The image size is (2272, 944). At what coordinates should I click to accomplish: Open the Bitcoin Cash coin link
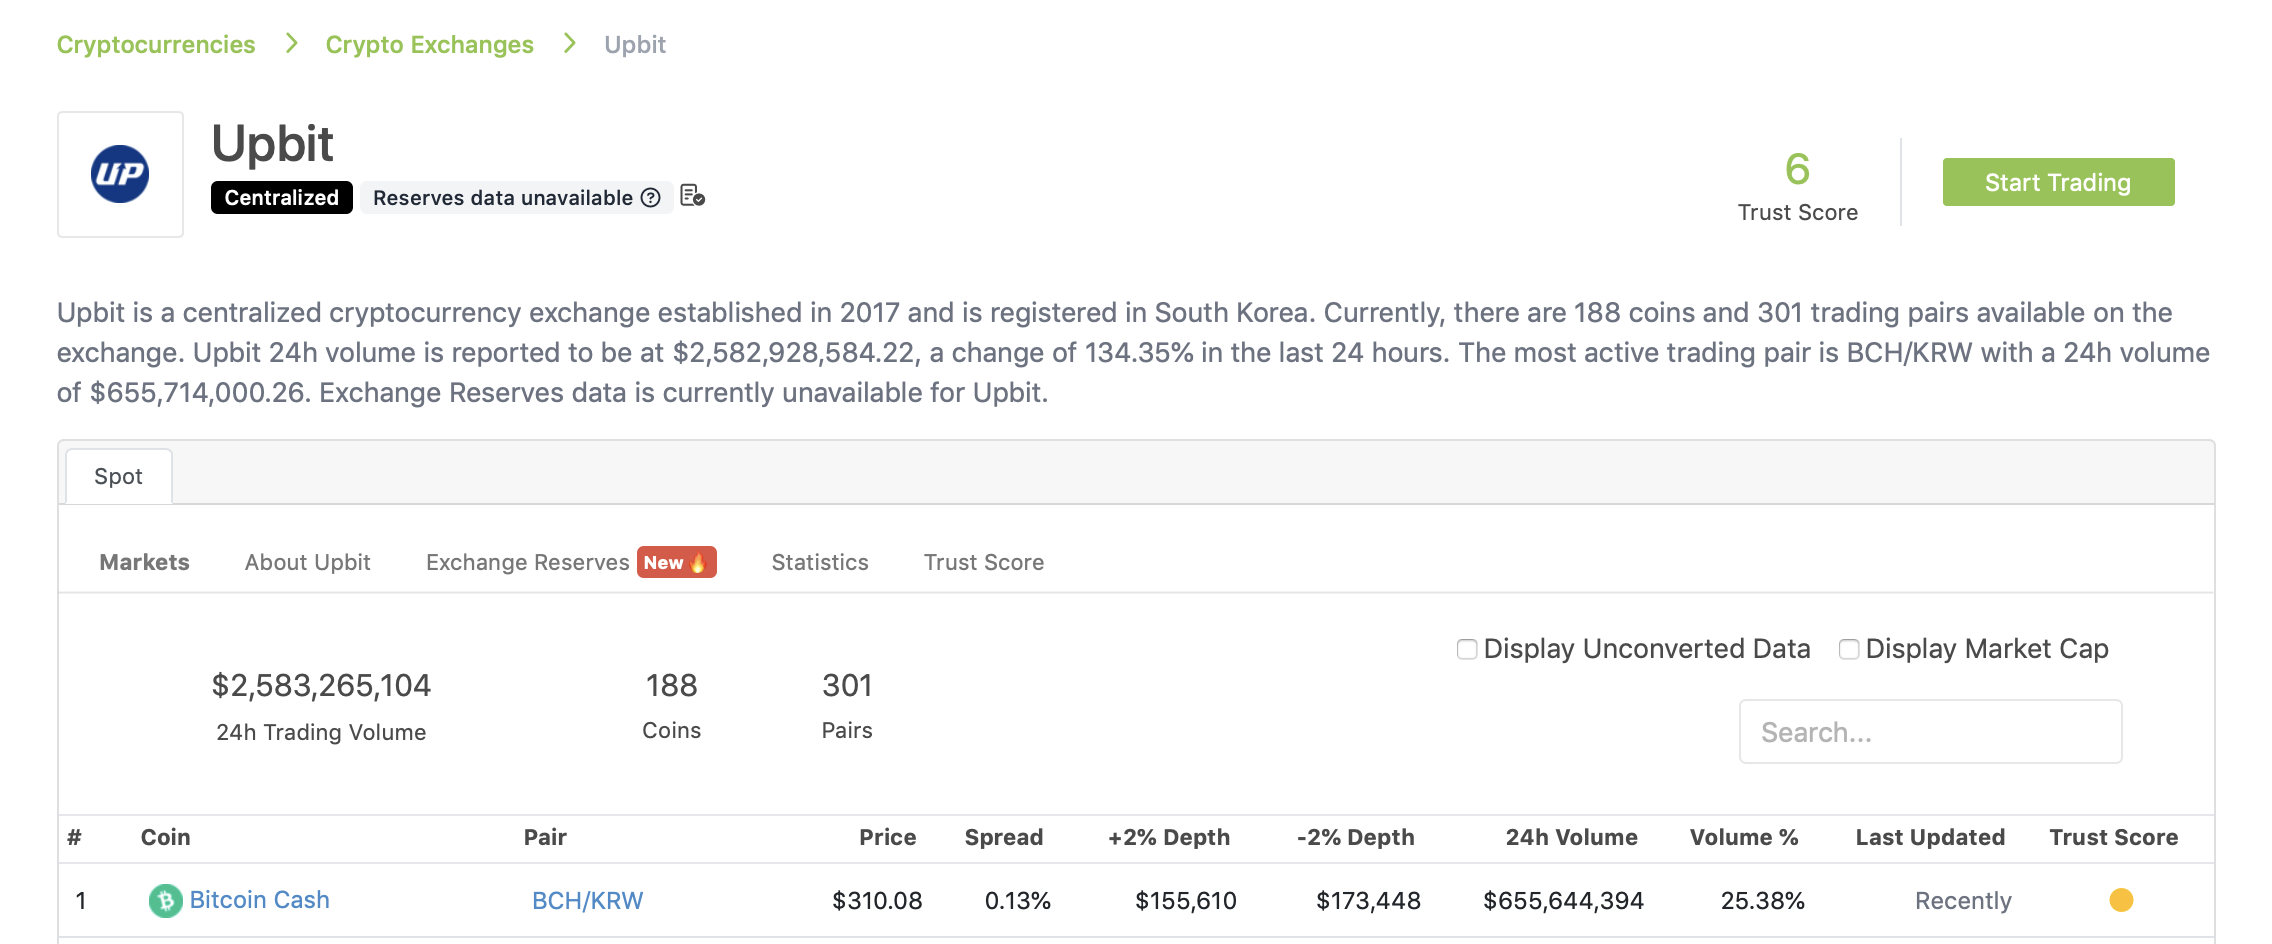(x=259, y=900)
